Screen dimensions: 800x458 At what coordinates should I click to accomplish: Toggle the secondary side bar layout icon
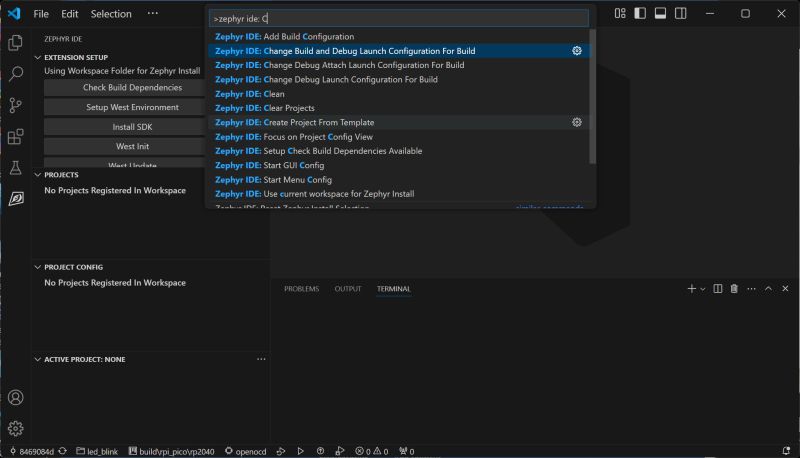coord(681,13)
